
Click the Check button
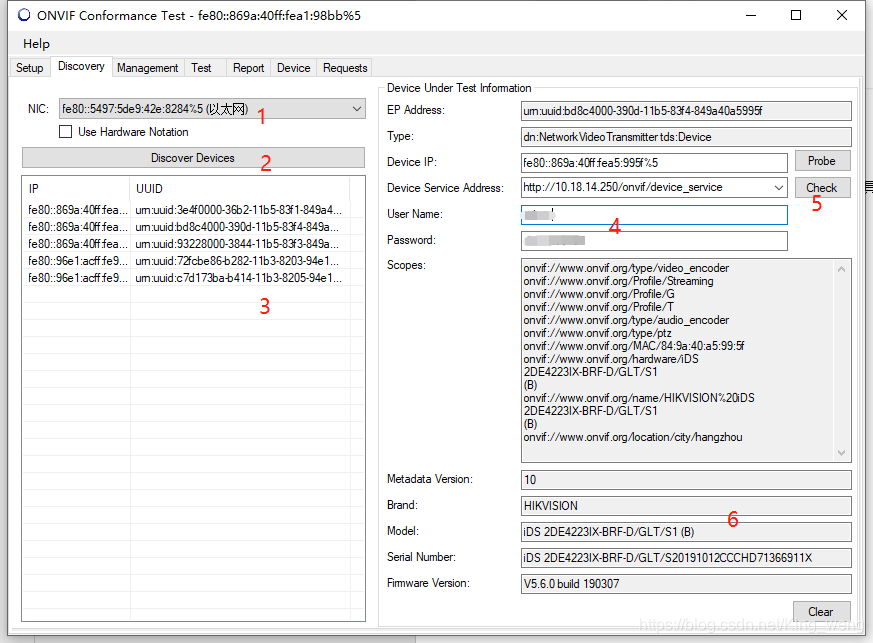tap(822, 187)
